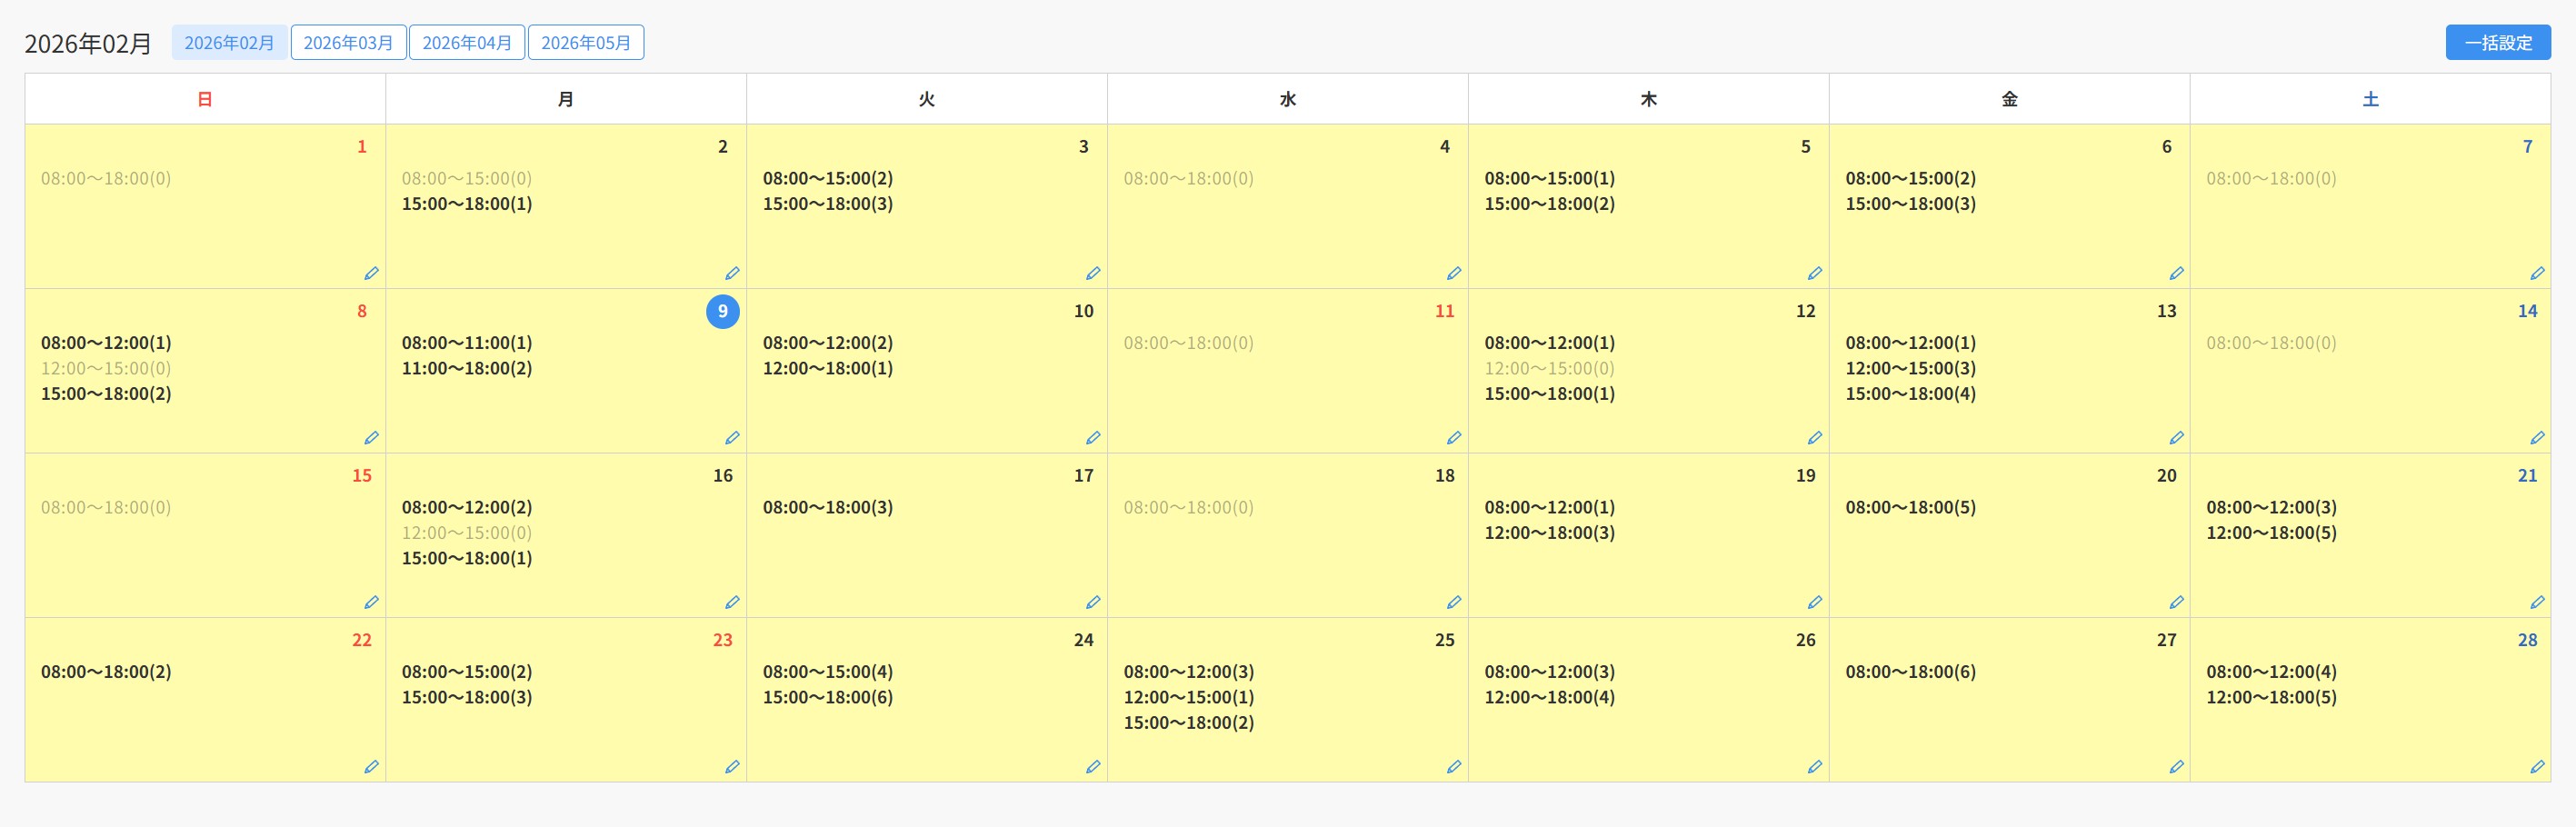Select the 12:00~15:00(3) slot on February 13

(x=1910, y=368)
